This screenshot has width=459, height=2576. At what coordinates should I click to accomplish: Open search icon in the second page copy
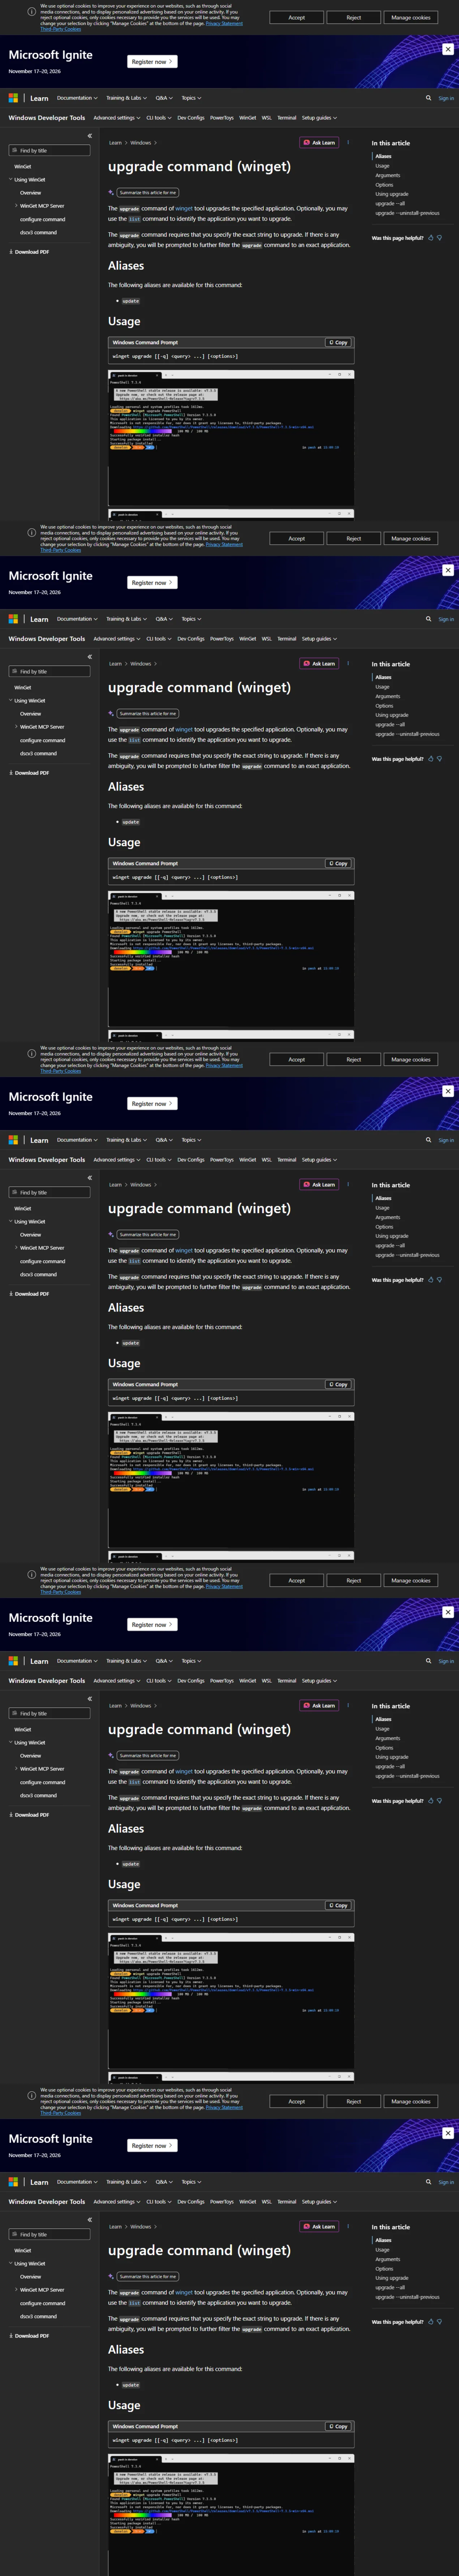pos(429,619)
